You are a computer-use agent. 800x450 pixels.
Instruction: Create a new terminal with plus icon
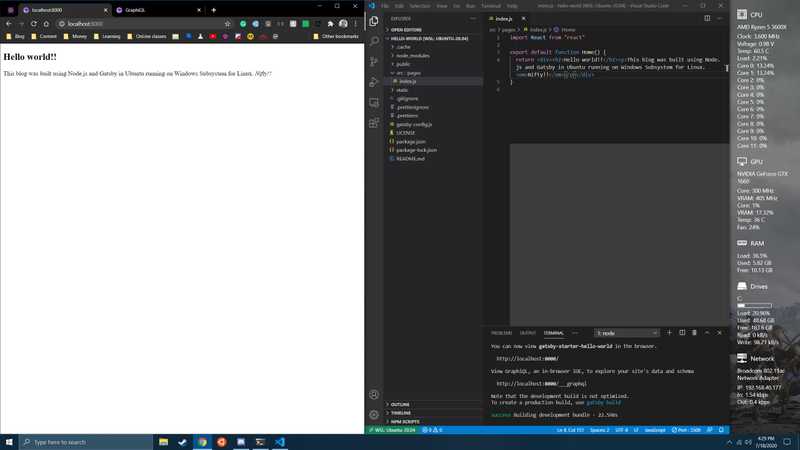[x=670, y=333]
